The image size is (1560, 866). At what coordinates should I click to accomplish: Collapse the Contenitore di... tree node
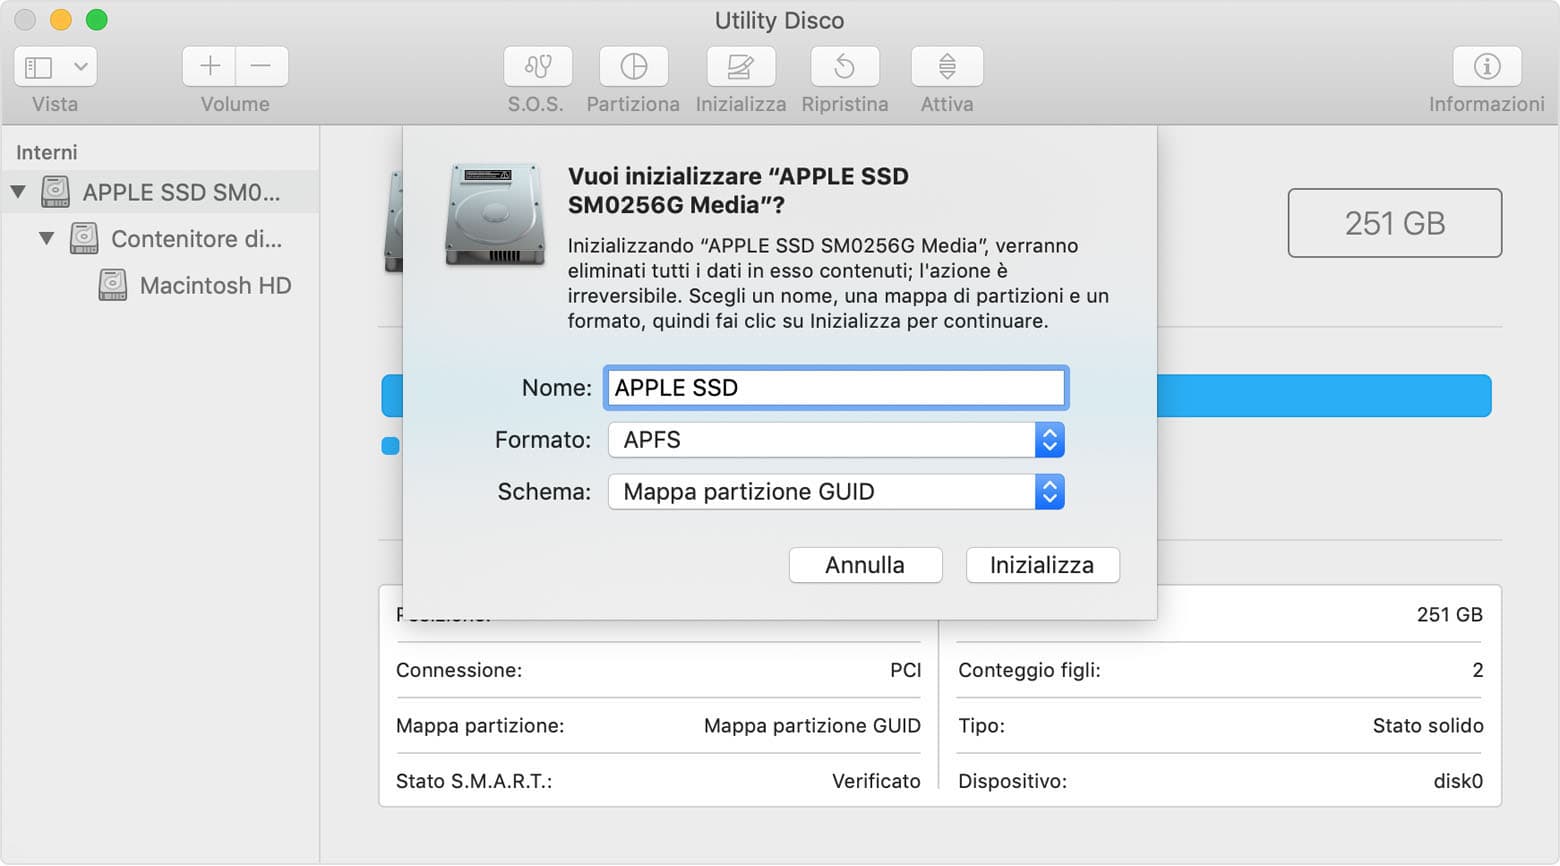coord(46,238)
